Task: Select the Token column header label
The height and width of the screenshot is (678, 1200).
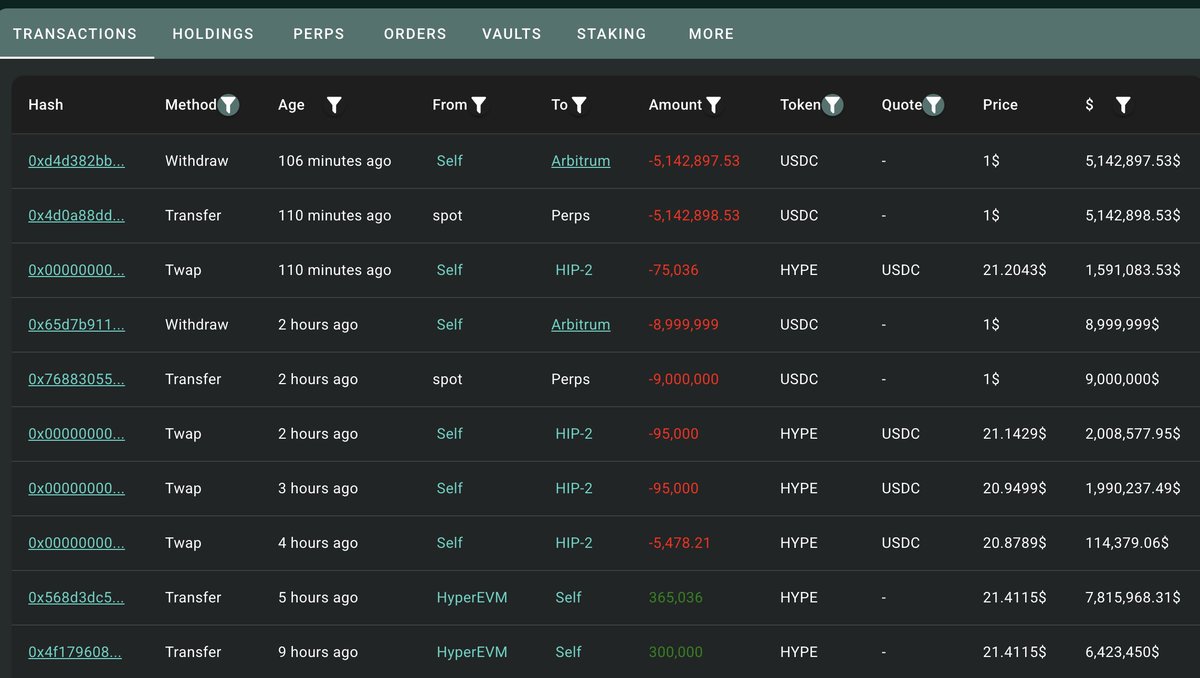Action: pyautogui.click(x=800, y=105)
